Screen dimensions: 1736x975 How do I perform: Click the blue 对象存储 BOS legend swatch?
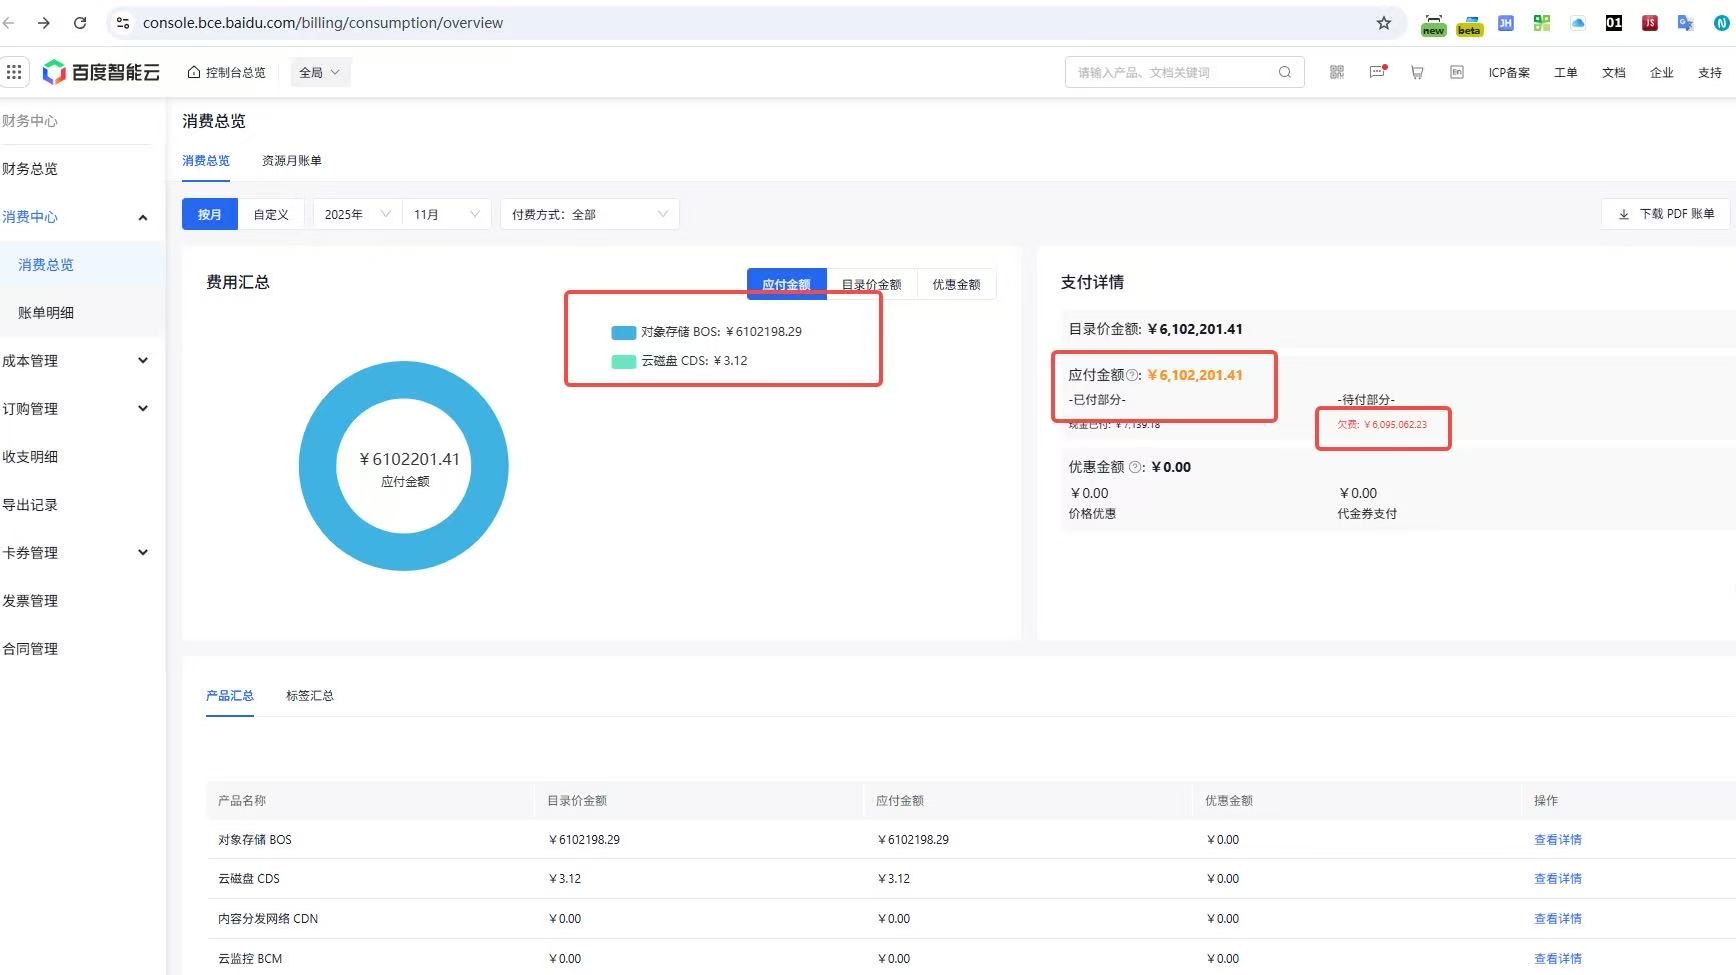pos(623,333)
